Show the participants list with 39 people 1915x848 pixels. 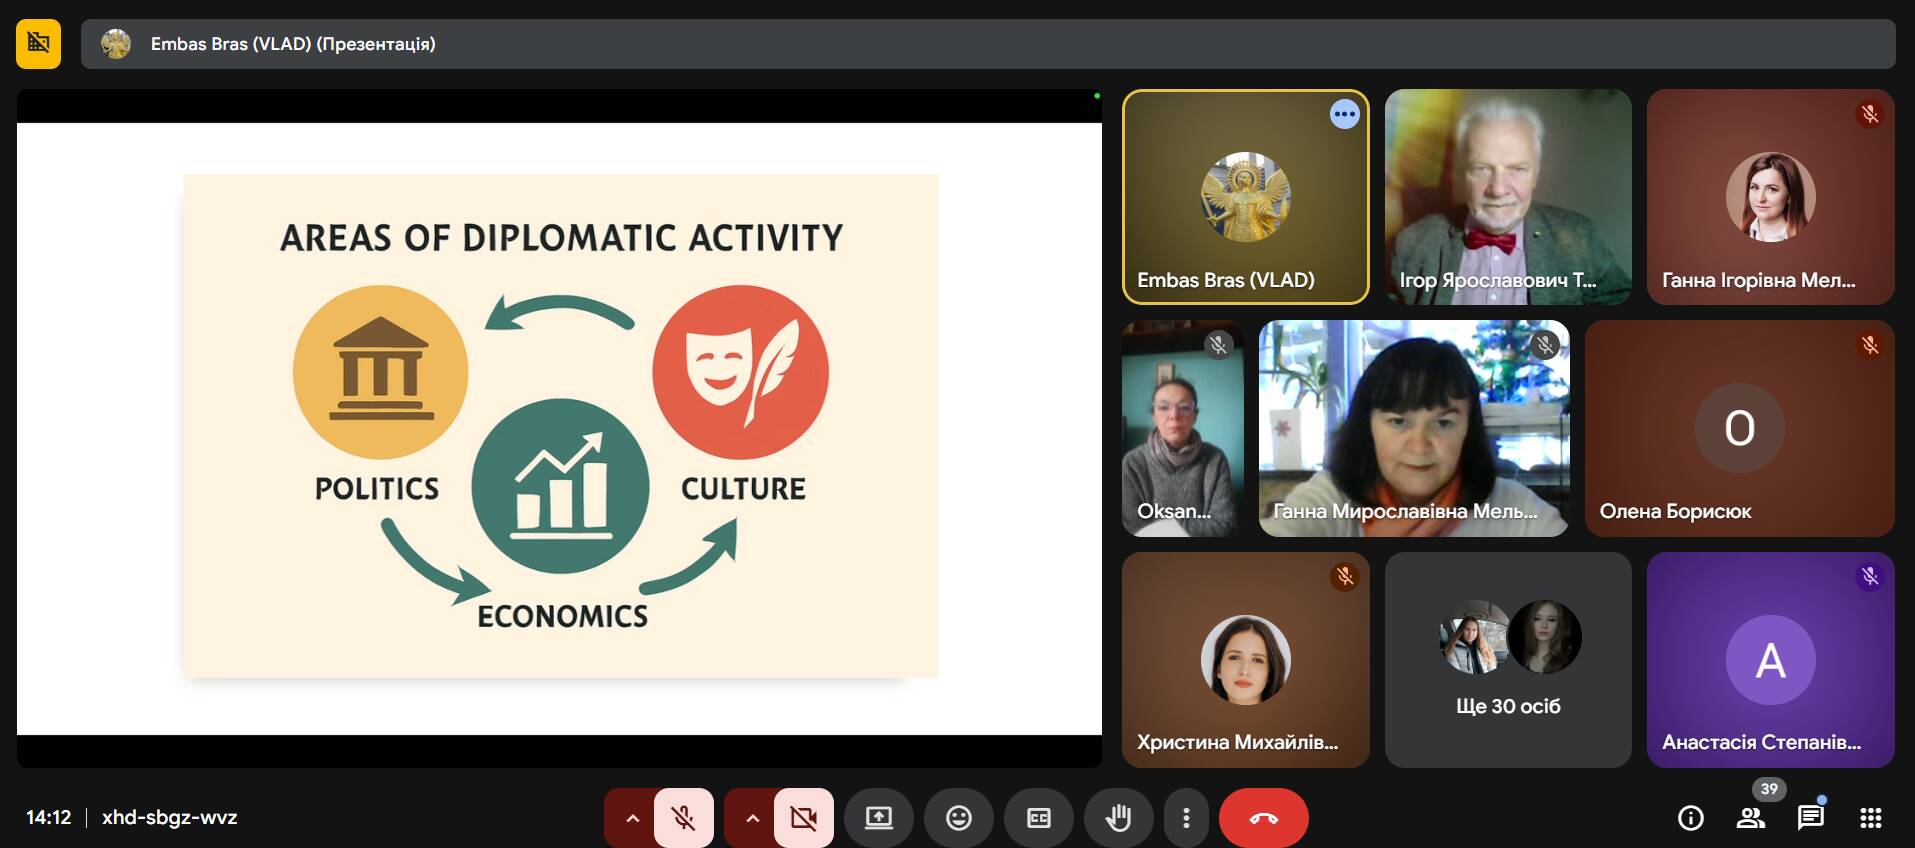point(1750,818)
